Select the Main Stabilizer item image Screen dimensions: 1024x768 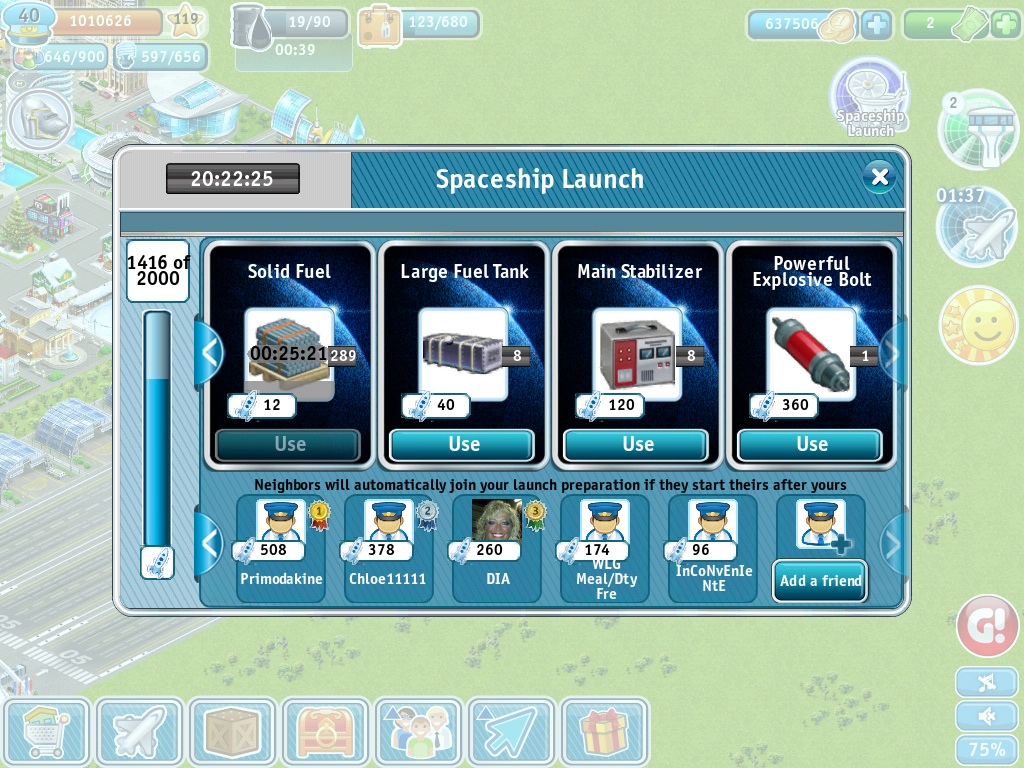pos(637,354)
